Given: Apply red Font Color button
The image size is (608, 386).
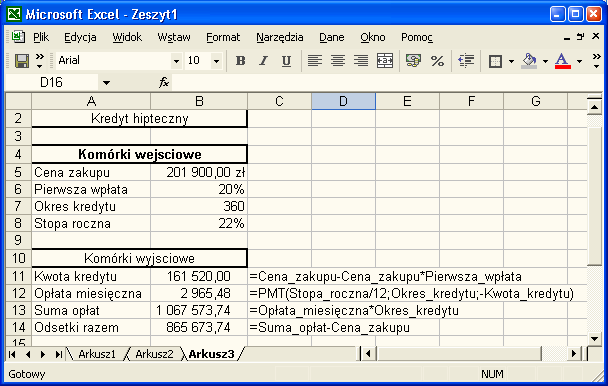Looking at the screenshot, I should coord(563,61).
